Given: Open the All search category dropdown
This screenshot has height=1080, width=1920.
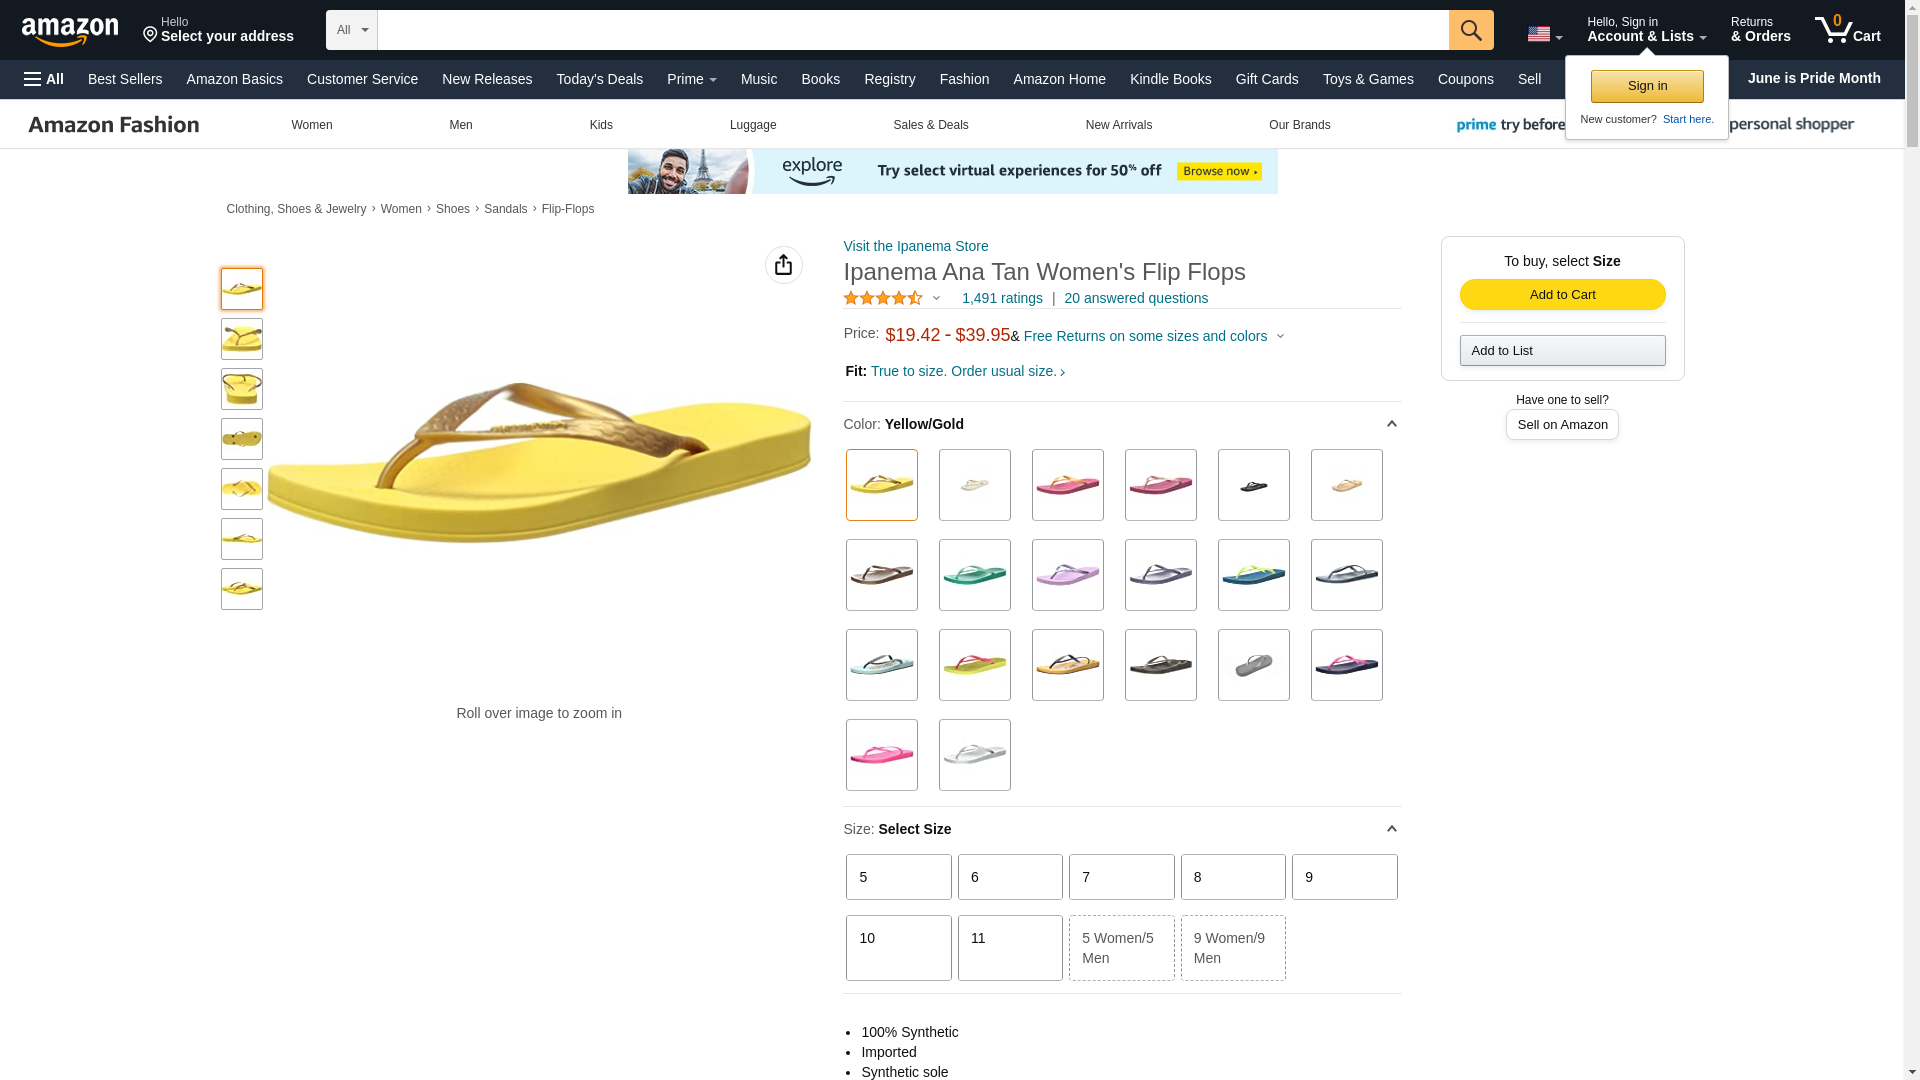Looking at the screenshot, I should pyautogui.click(x=352, y=30).
